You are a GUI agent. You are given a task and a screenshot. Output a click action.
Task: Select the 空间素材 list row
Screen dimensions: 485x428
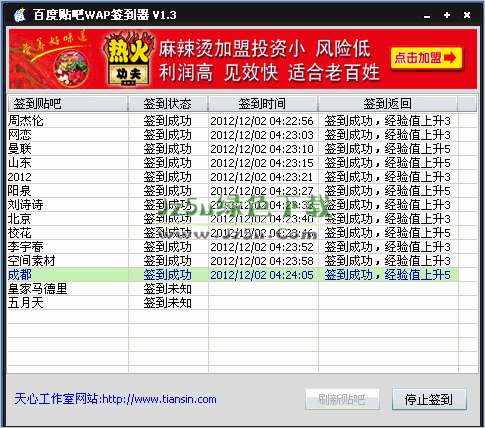tap(233, 261)
